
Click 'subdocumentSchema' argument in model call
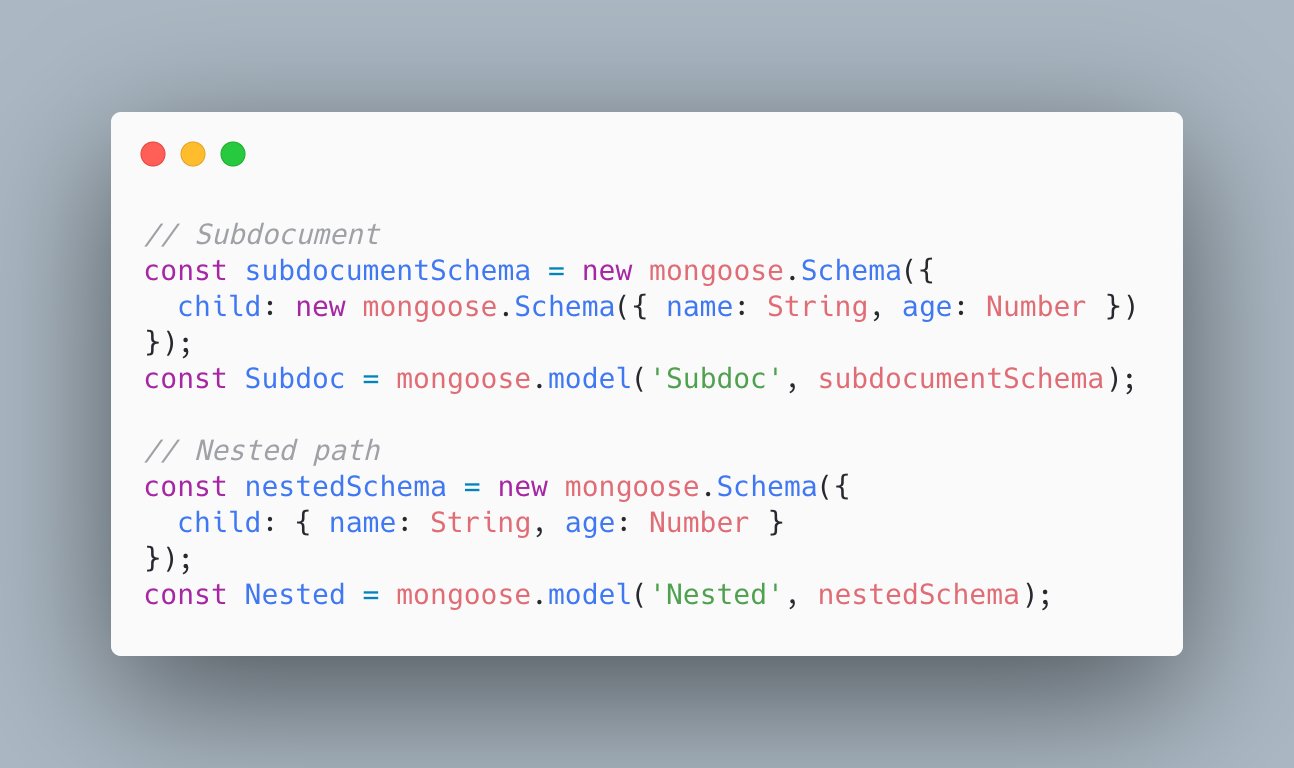(x=961, y=379)
